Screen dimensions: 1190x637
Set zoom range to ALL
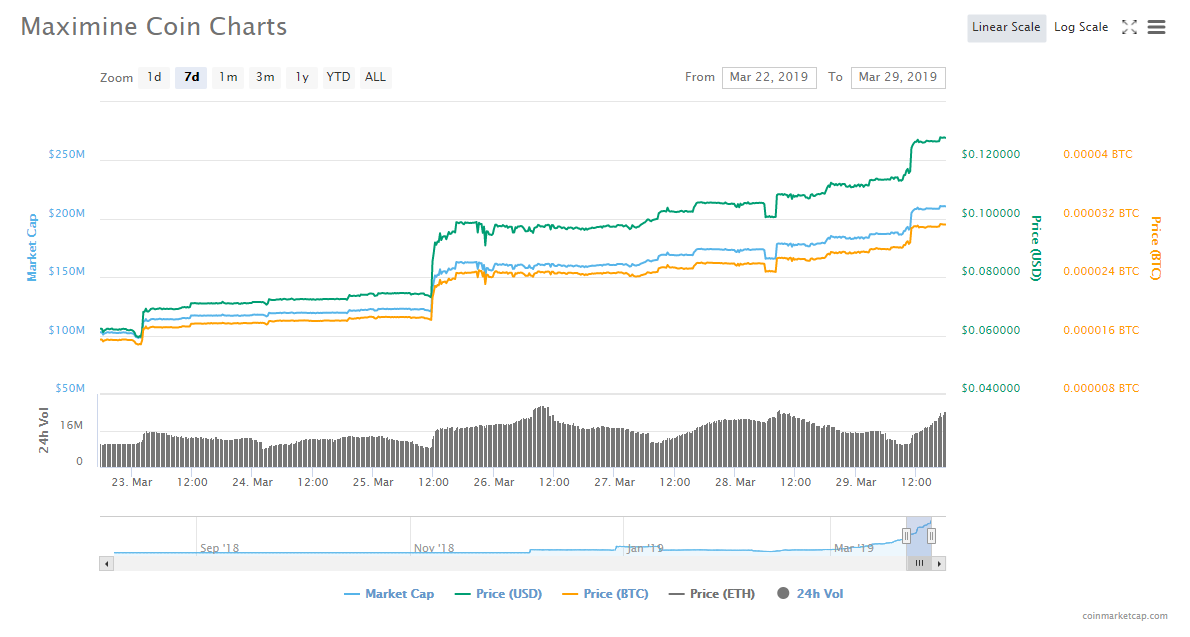coord(375,77)
